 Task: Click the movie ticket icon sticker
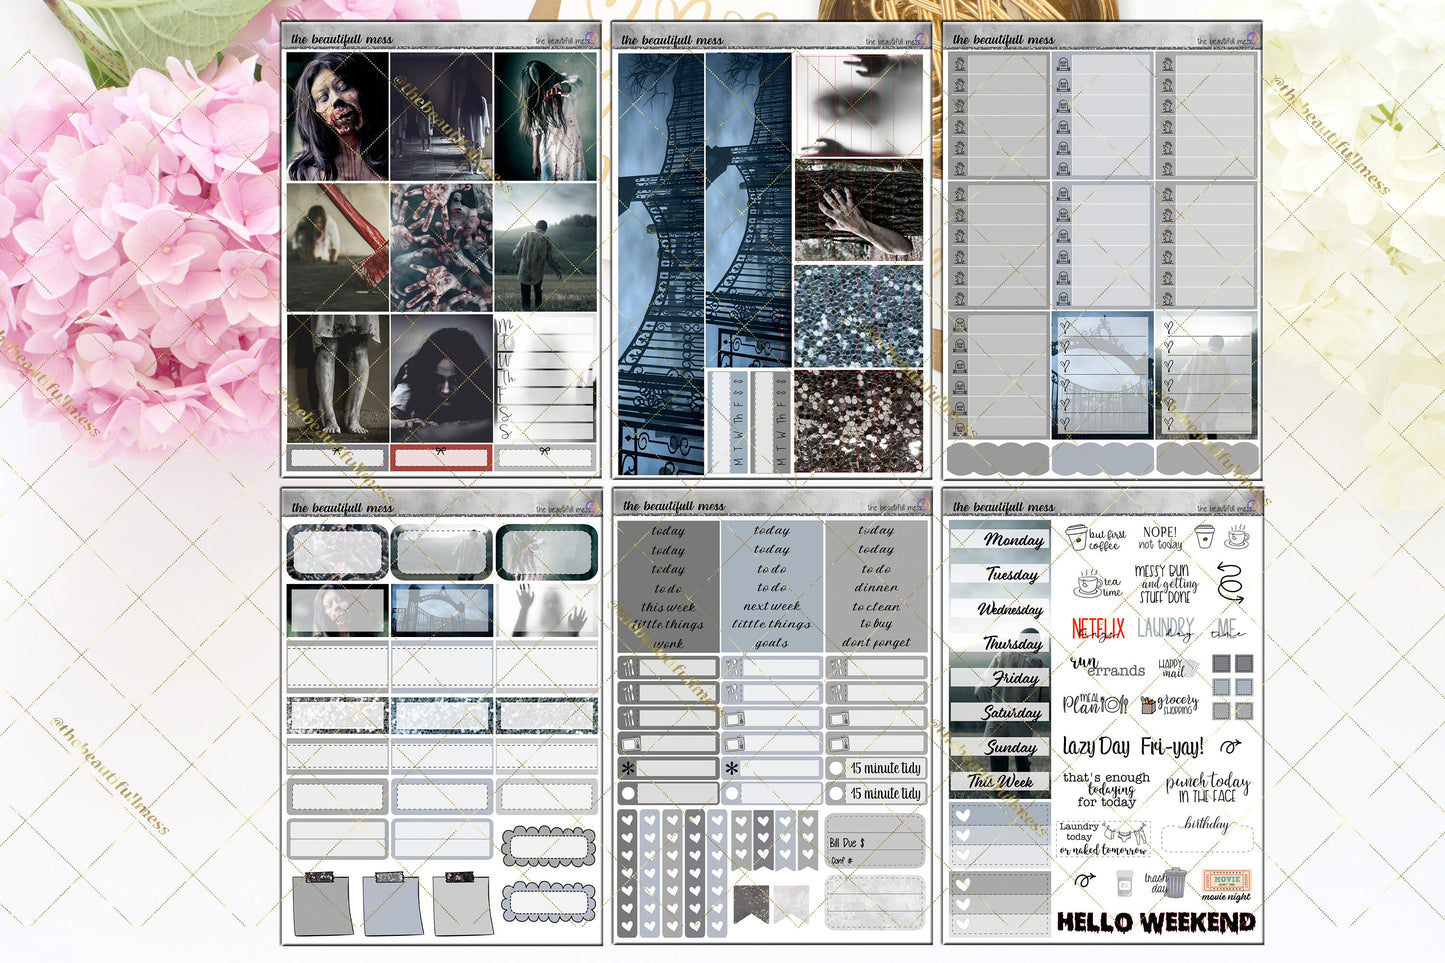point(1226,879)
